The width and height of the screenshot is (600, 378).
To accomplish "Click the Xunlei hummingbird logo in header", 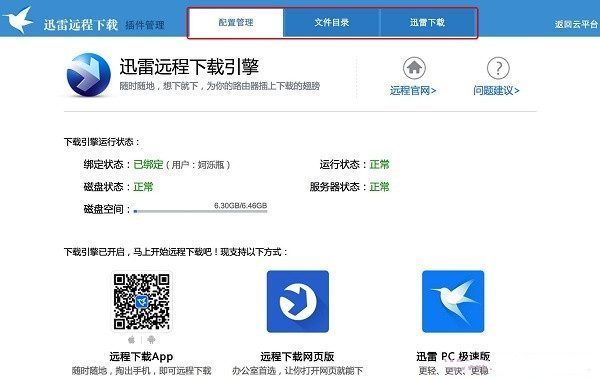I will [x=18, y=20].
